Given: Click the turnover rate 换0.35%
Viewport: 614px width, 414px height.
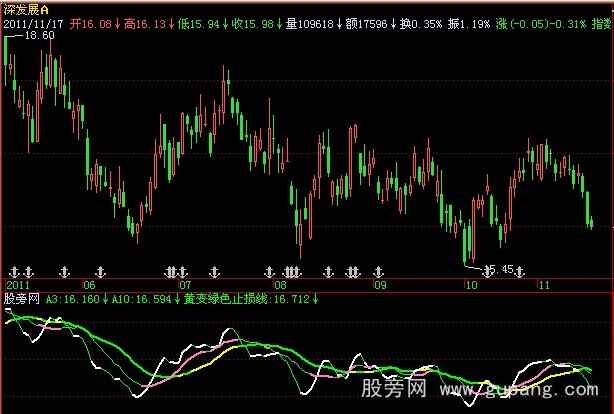Looking at the screenshot, I should pos(421,24).
